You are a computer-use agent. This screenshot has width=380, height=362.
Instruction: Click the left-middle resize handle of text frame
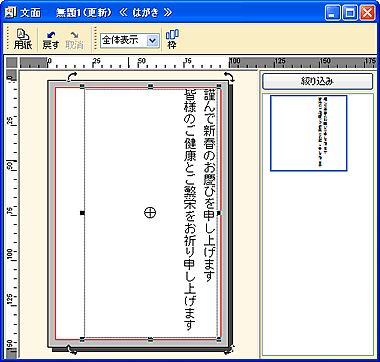pos(82,213)
